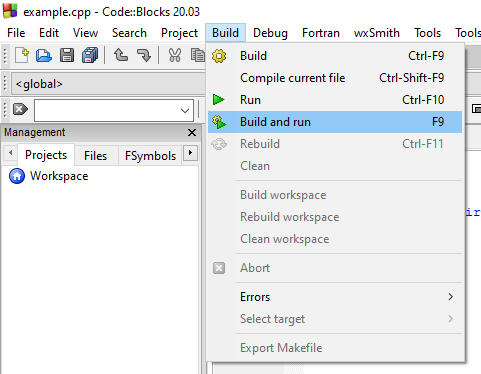
Task: Switch to the FSymbols tab
Action: tap(150, 156)
